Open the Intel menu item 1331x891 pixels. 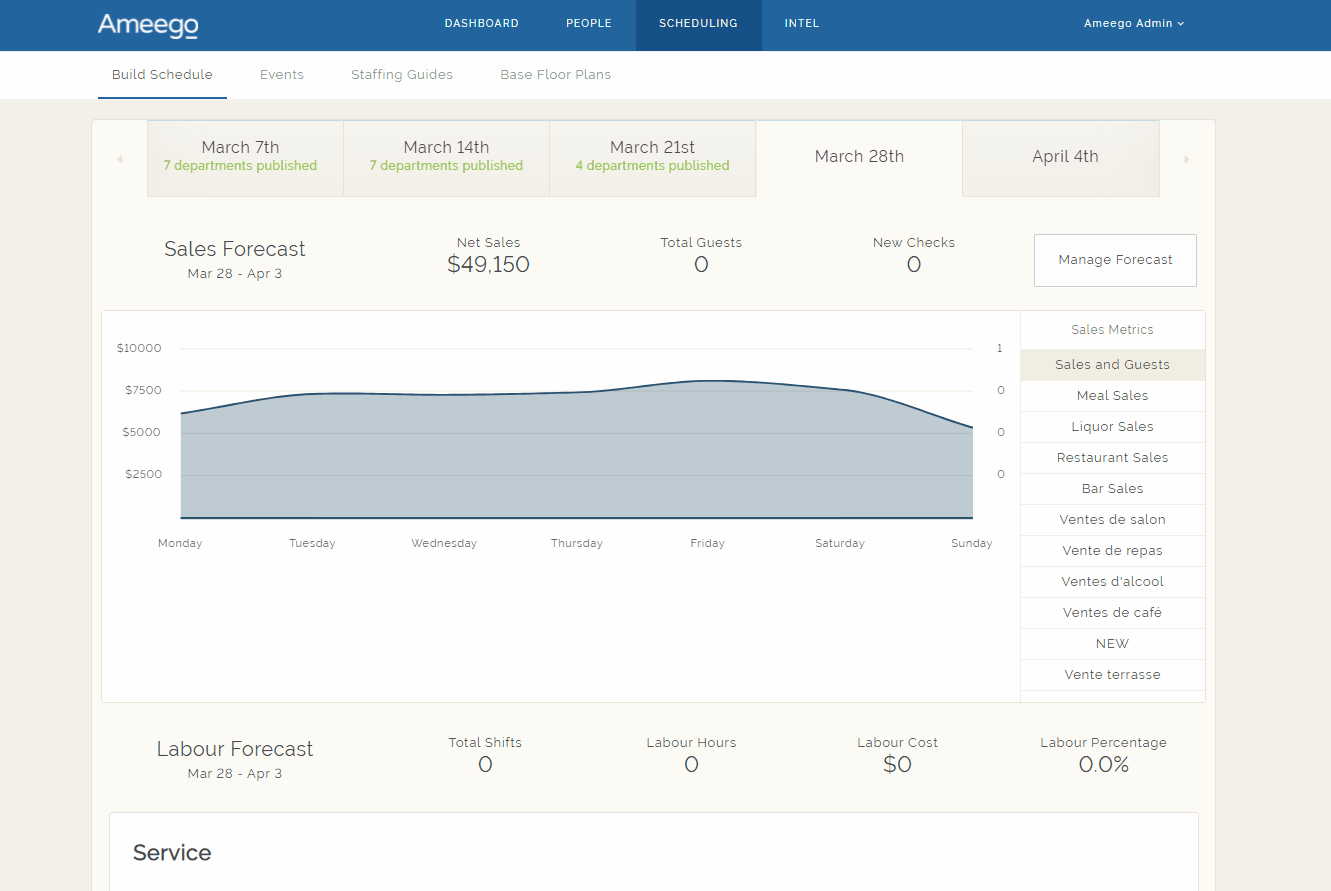pos(801,24)
